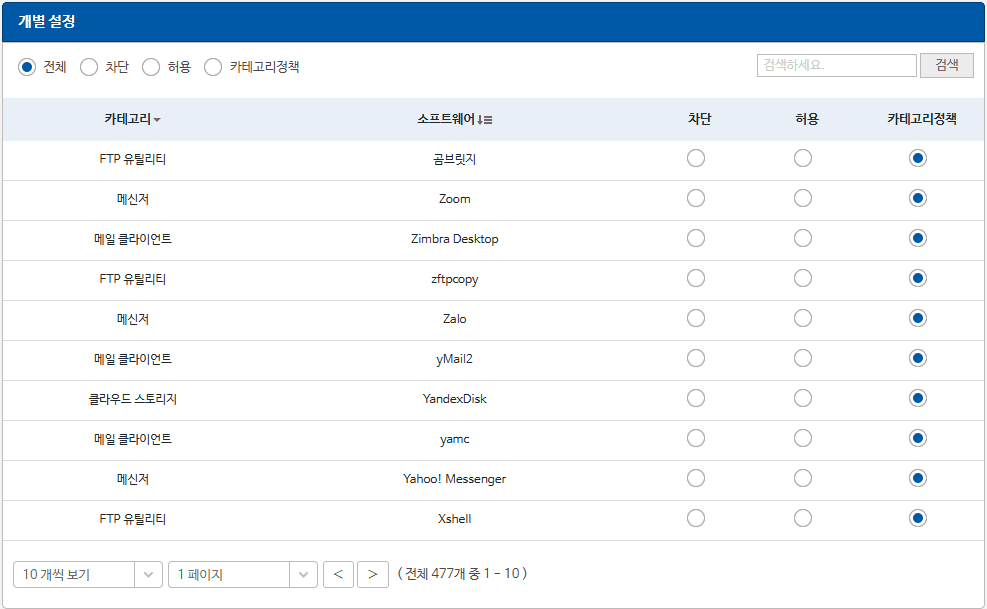987x609 pixels.
Task: Allow YandexDisk with 허용 radio
Action: (x=803, y=398)
